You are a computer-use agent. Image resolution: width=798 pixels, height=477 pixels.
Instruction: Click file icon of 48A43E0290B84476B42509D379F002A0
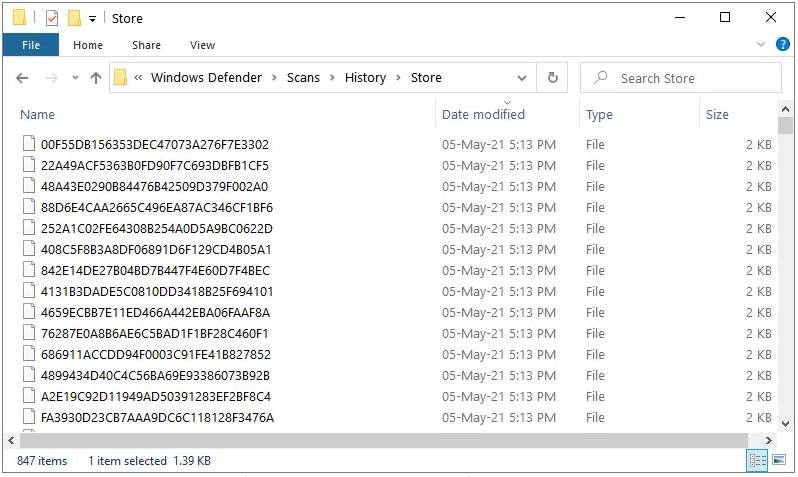pos(29,185)
